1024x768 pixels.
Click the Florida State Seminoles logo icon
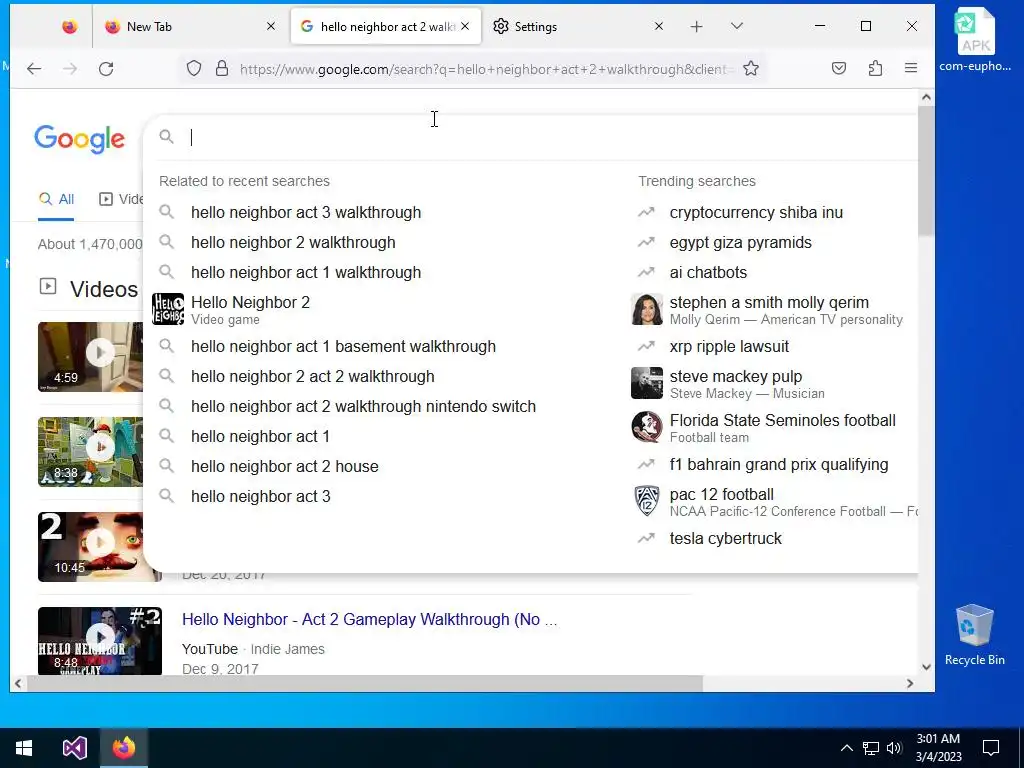647,427
